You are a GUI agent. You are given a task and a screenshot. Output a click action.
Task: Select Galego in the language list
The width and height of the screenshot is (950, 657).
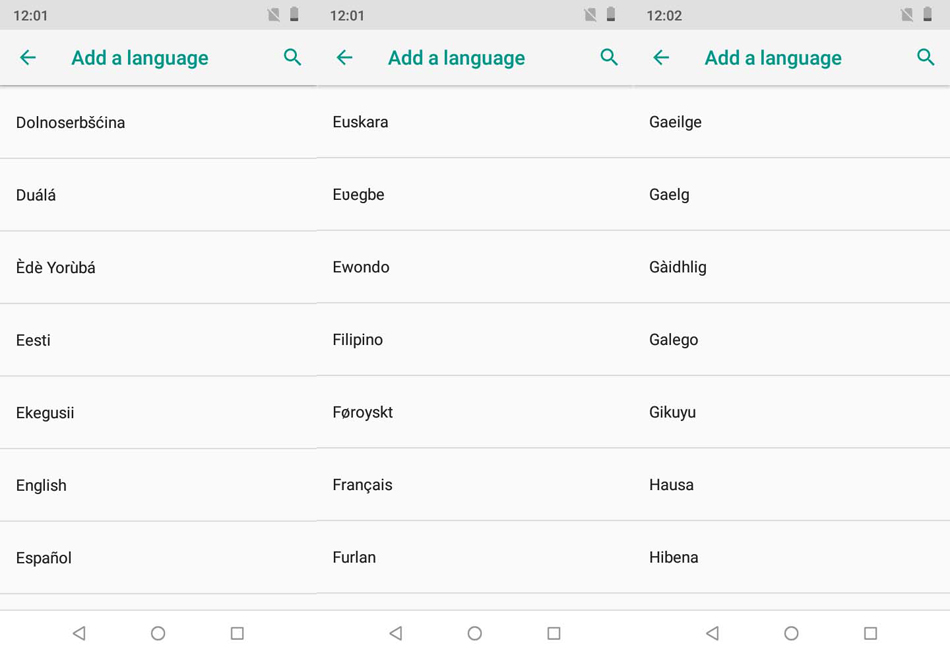792,339
